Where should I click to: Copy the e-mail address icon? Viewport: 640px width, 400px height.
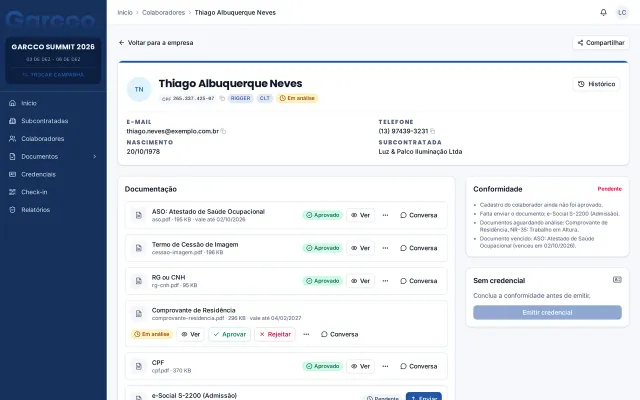point(223,131)
